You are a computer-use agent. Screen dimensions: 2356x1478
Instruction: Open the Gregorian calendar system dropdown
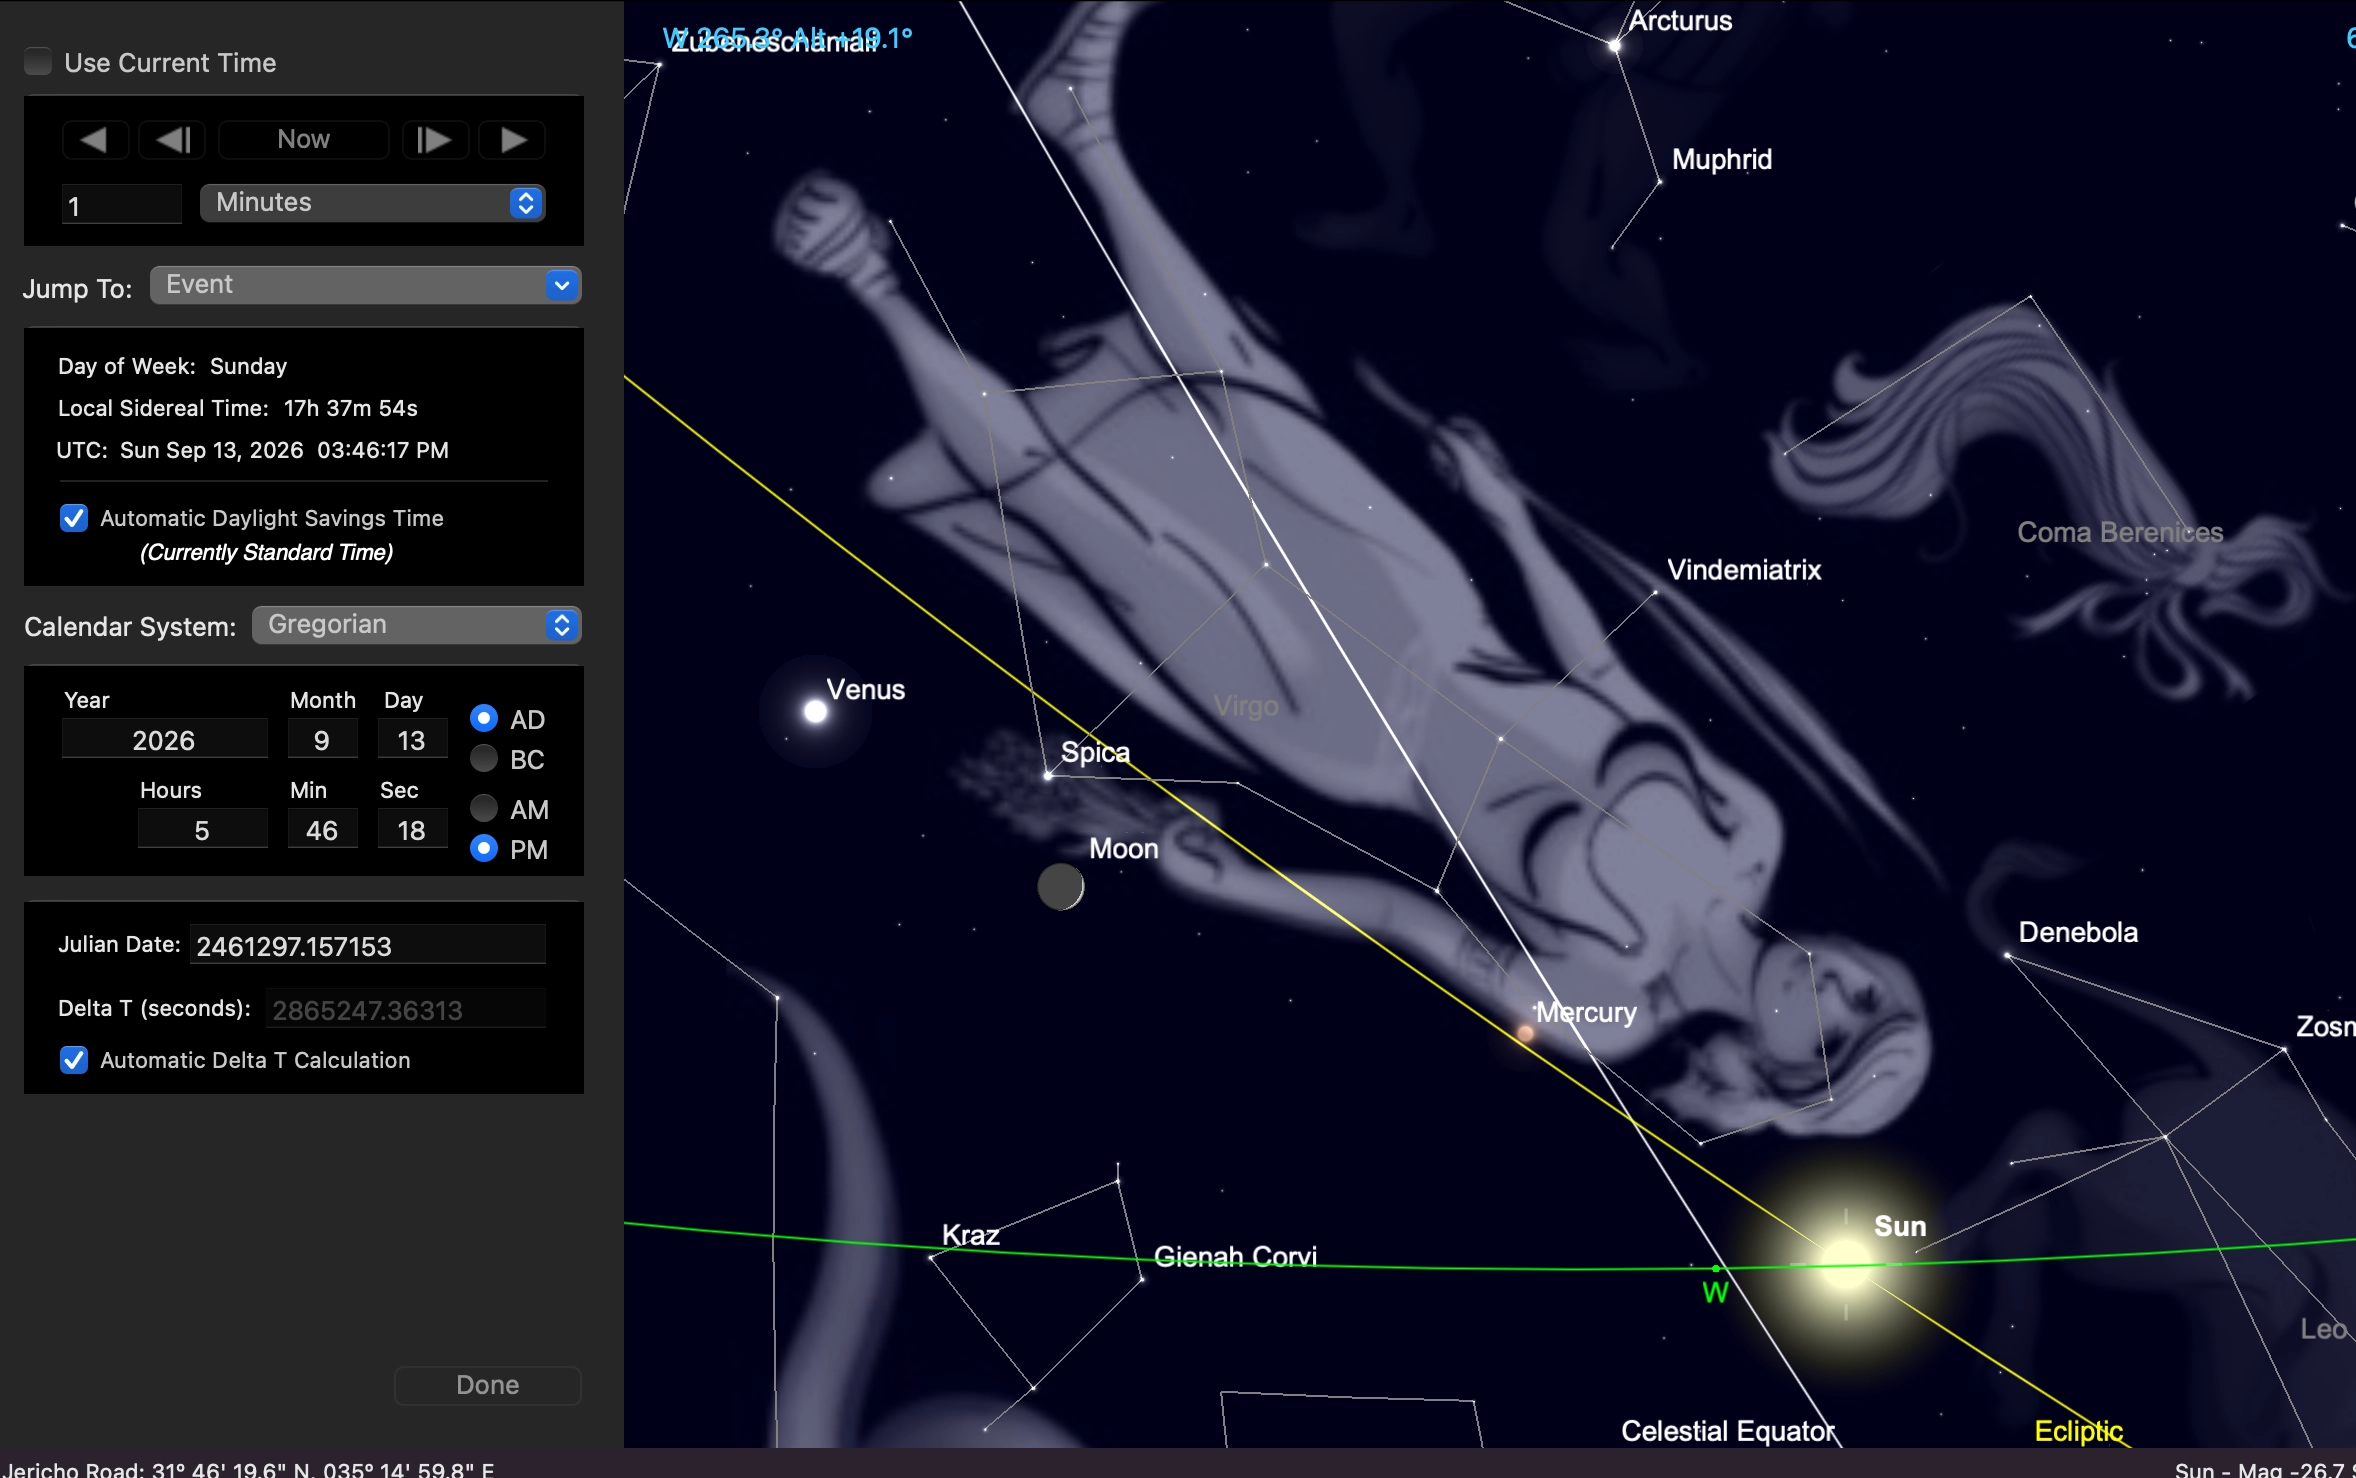pos(416,625)
